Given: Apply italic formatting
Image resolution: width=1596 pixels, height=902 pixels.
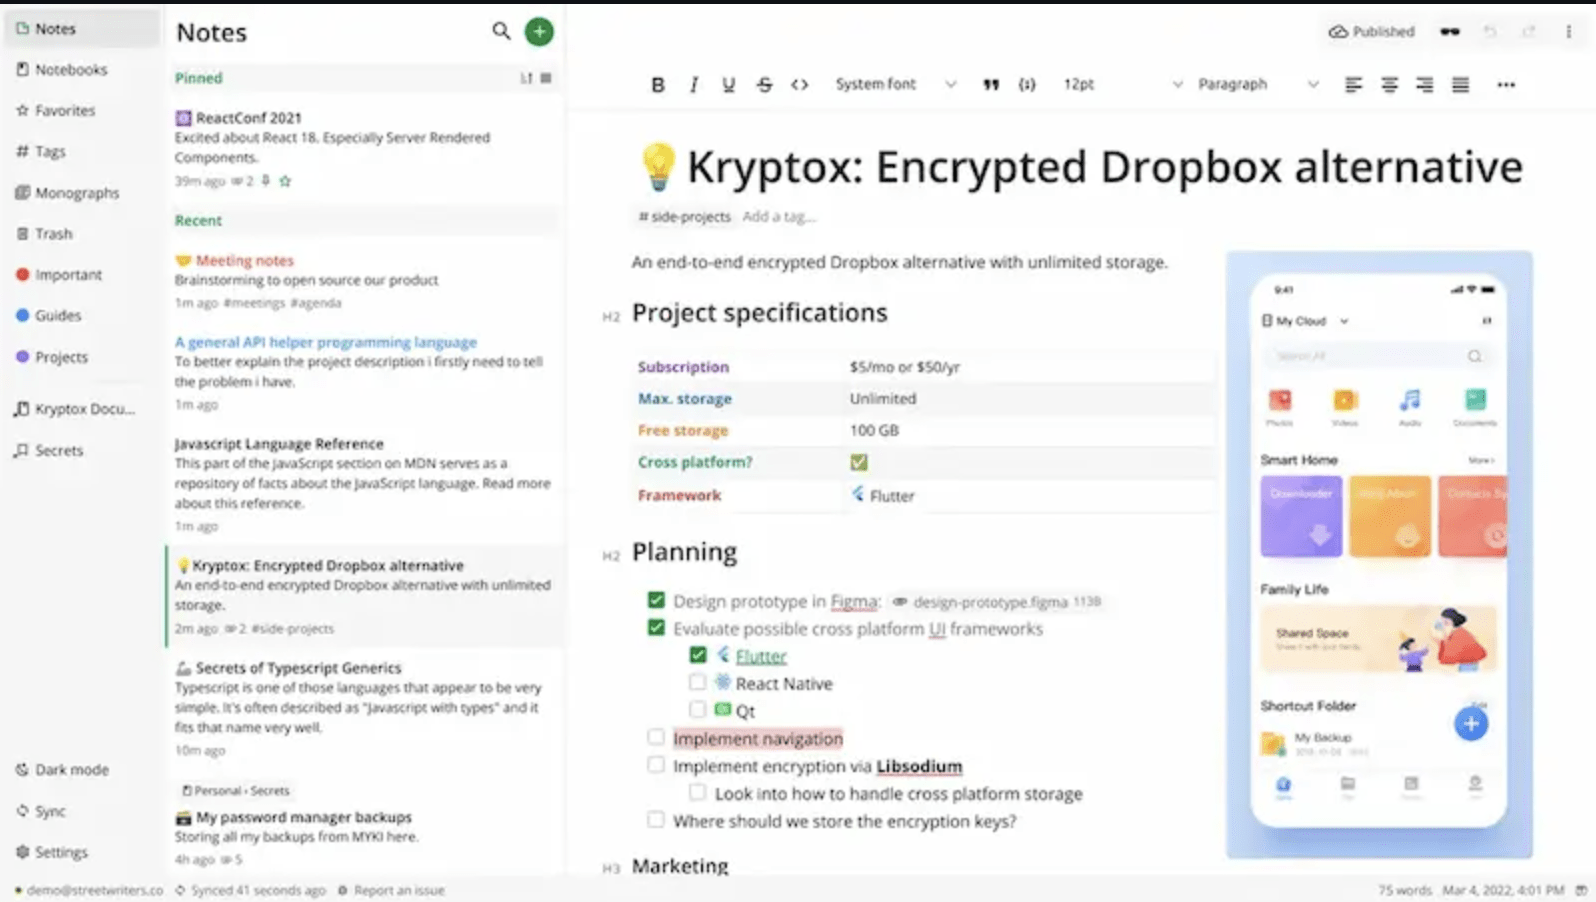Looking at the screenshot, I should [x=693, y=85].
